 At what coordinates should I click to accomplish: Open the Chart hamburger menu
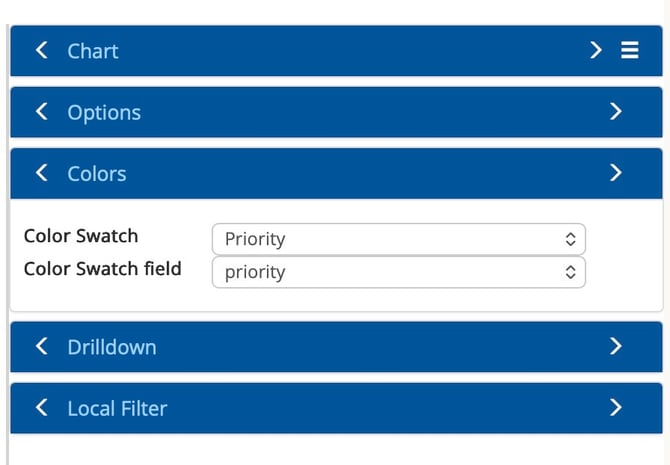(x=630, y=51)
